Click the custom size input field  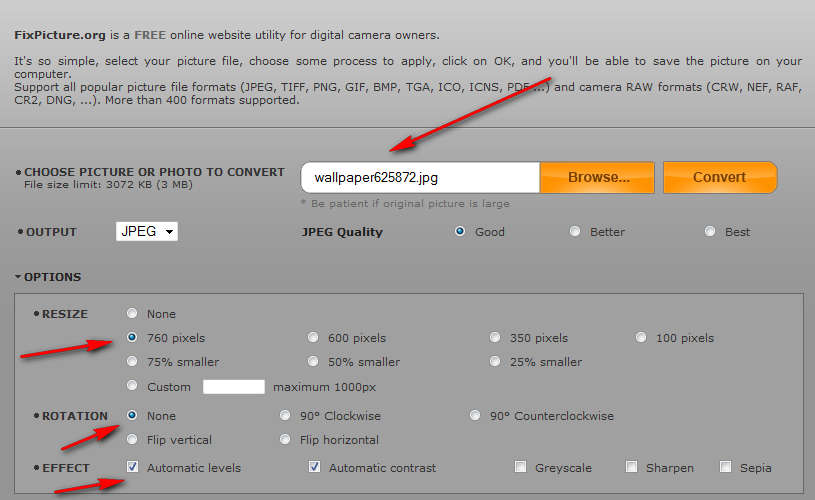234,387
